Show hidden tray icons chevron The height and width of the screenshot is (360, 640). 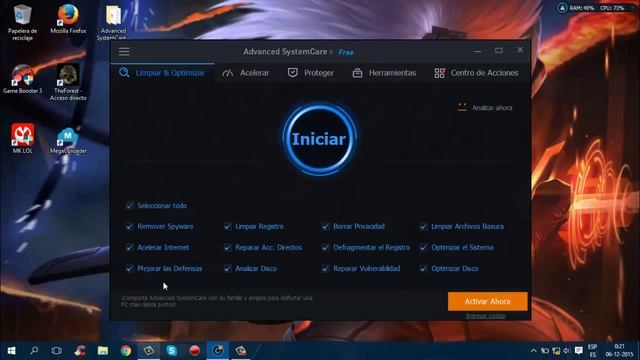[533, 351]
